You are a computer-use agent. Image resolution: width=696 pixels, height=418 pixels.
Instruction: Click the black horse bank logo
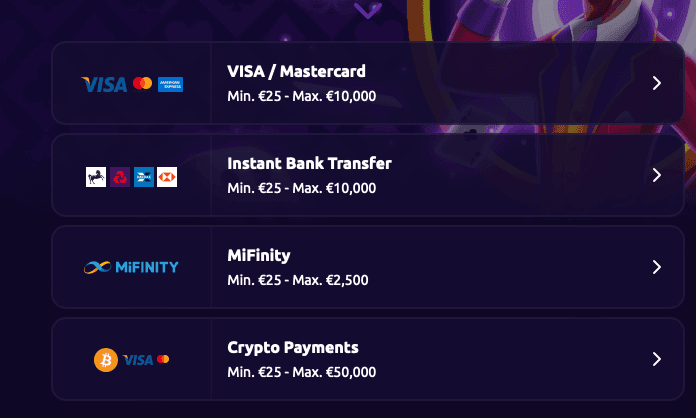click(96, 177)
